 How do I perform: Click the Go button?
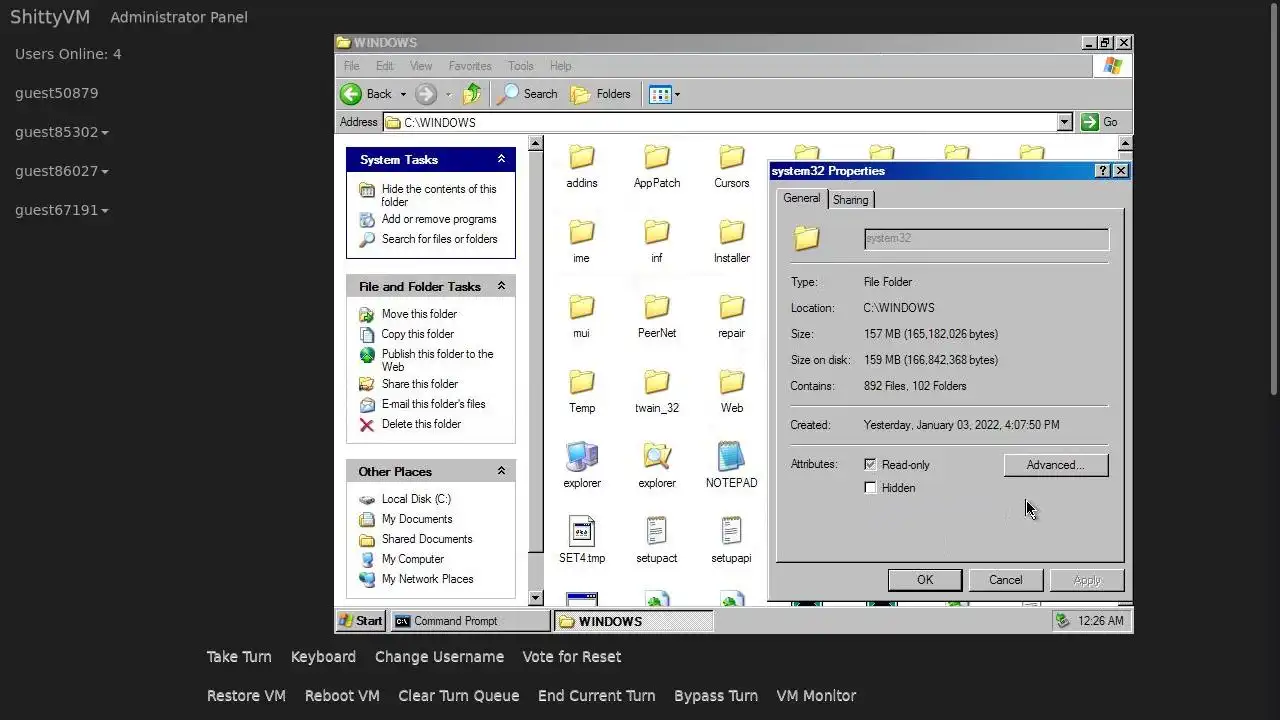click(1100, 122)
